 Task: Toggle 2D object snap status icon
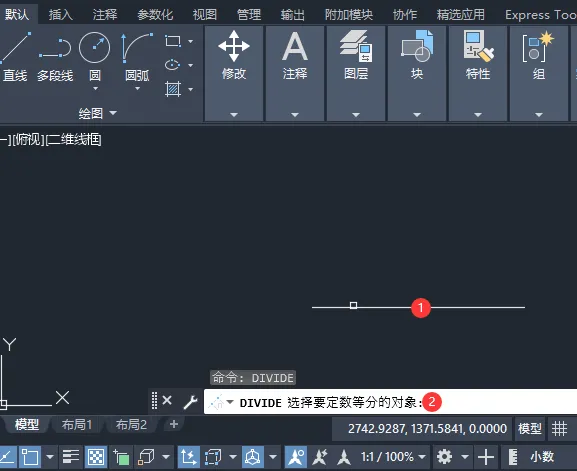tap(29, 457)
